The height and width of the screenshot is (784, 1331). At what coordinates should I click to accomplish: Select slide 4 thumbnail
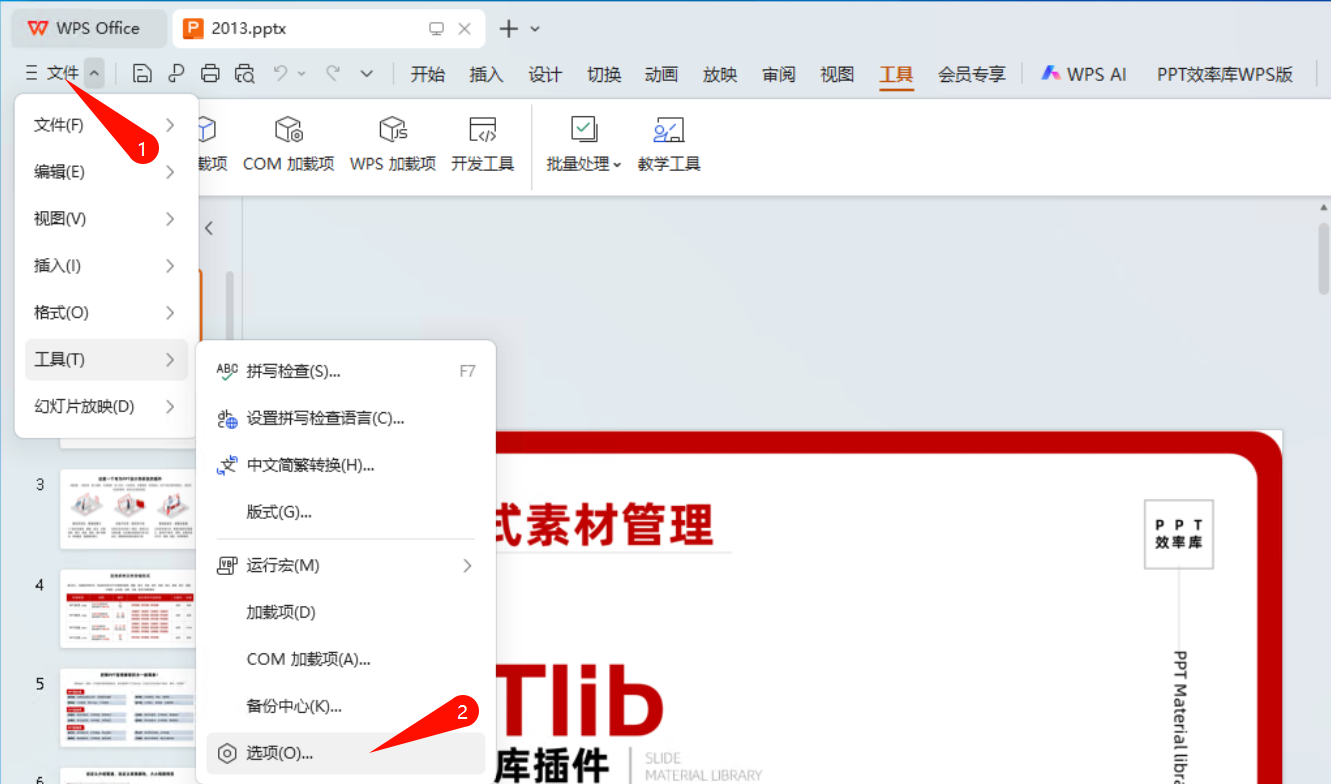127,608
